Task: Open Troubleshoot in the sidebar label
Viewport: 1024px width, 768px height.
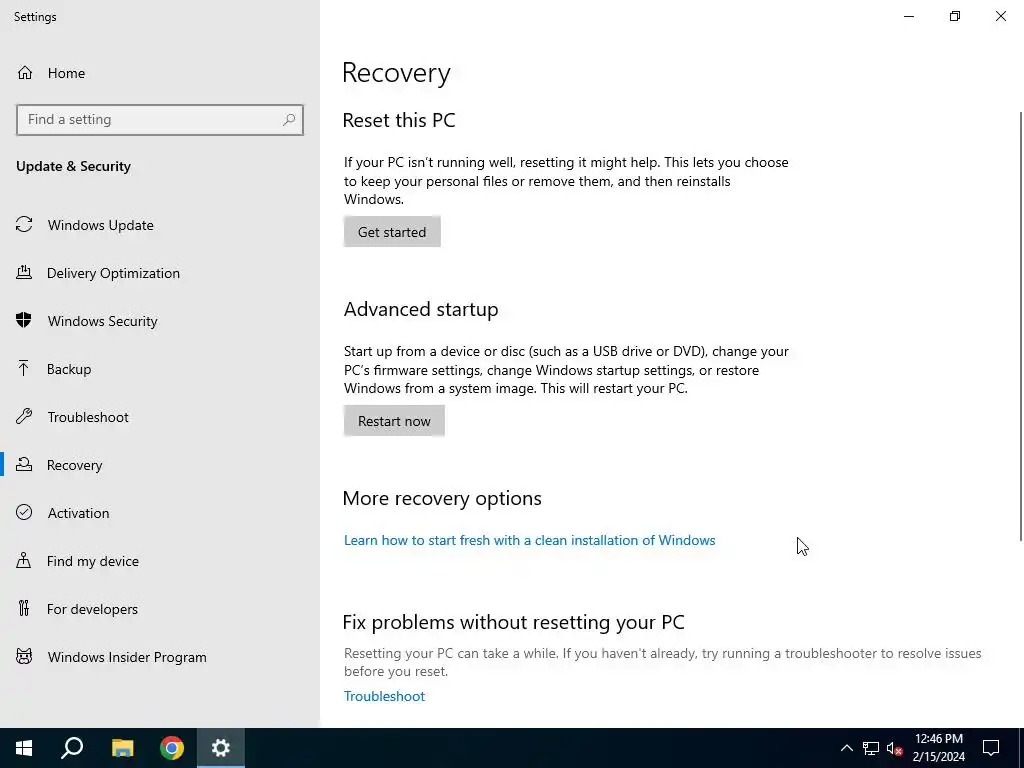Action: 88,417
